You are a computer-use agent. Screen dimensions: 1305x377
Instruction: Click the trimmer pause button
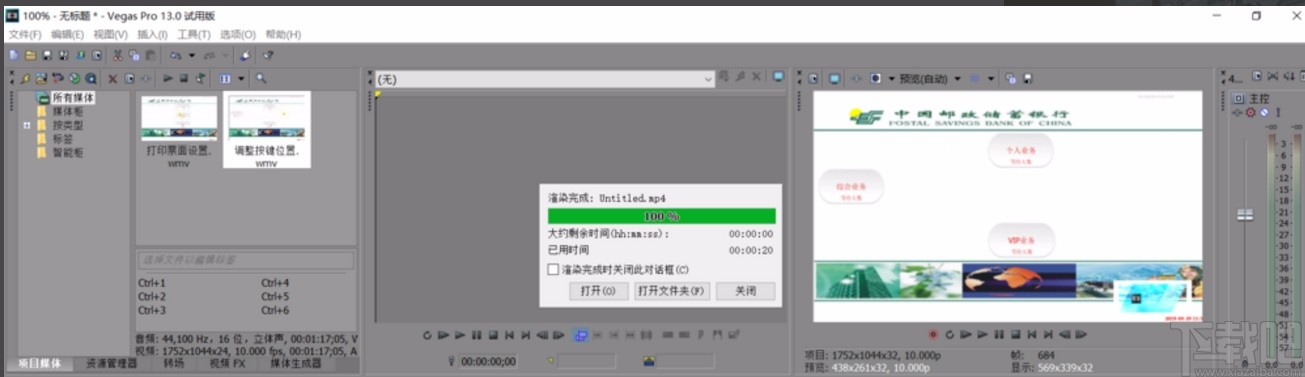coord(476,335)
